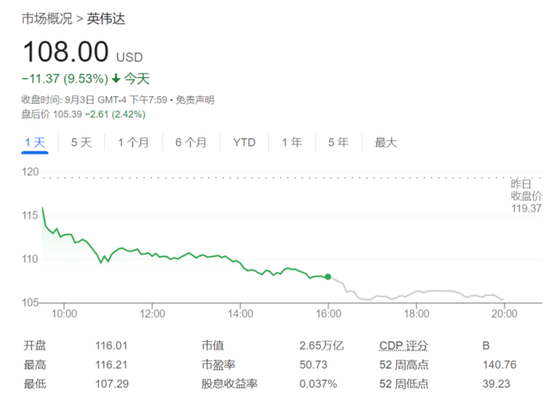Click the −11.37 (9.53%) change text

click(x=65, y=79)
